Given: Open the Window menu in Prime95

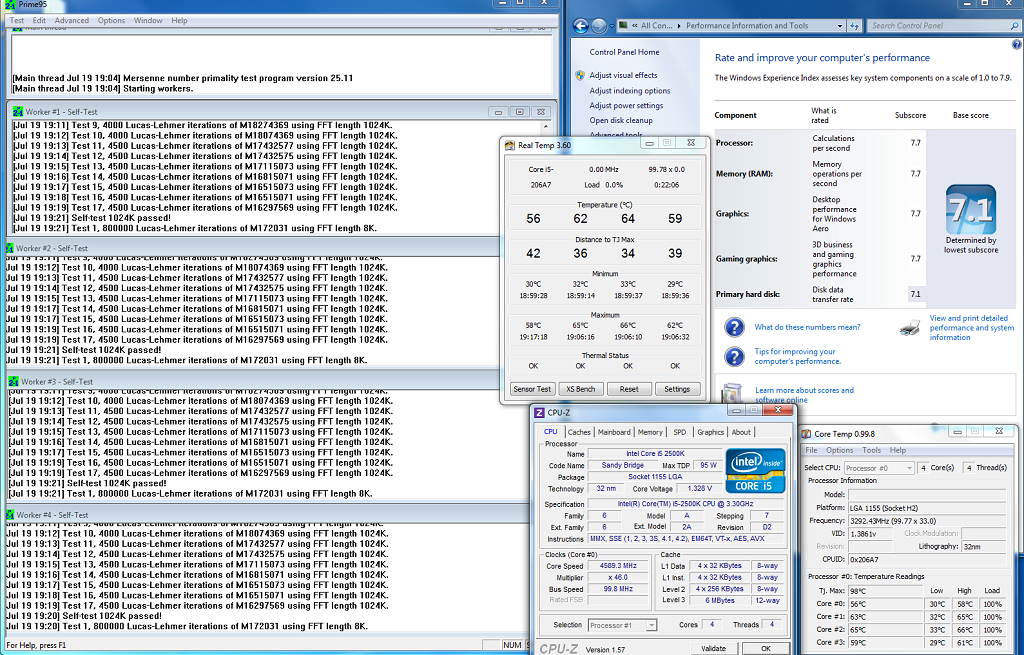Looking at the screenshot, I should coord(148,20).
